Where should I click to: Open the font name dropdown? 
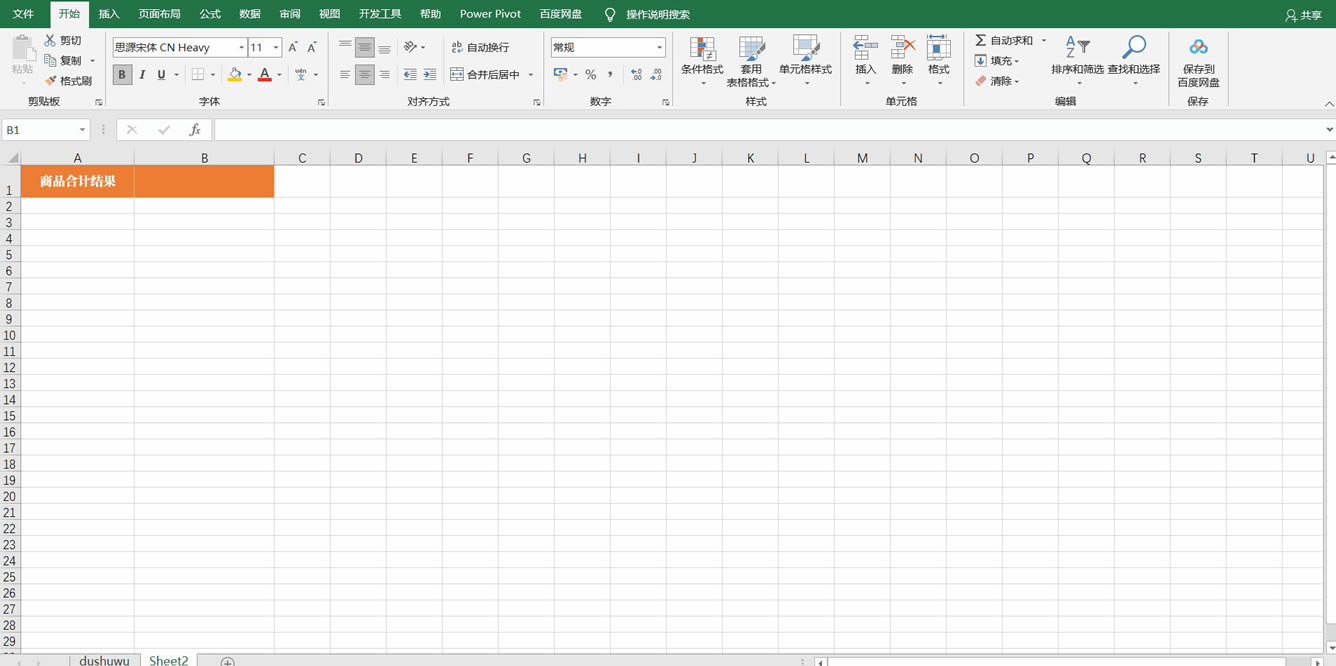[x=241, y=48]
